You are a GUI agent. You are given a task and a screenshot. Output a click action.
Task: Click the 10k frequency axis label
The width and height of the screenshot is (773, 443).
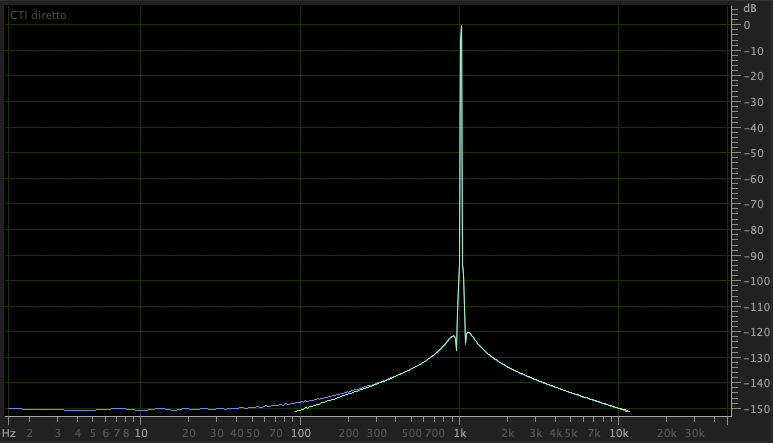(619, 433)
